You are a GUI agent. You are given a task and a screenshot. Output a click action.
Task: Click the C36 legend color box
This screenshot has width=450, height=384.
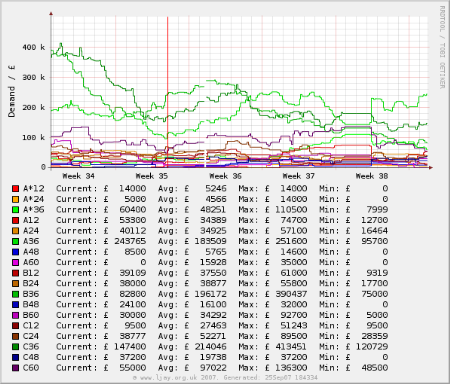click(15, 347)
